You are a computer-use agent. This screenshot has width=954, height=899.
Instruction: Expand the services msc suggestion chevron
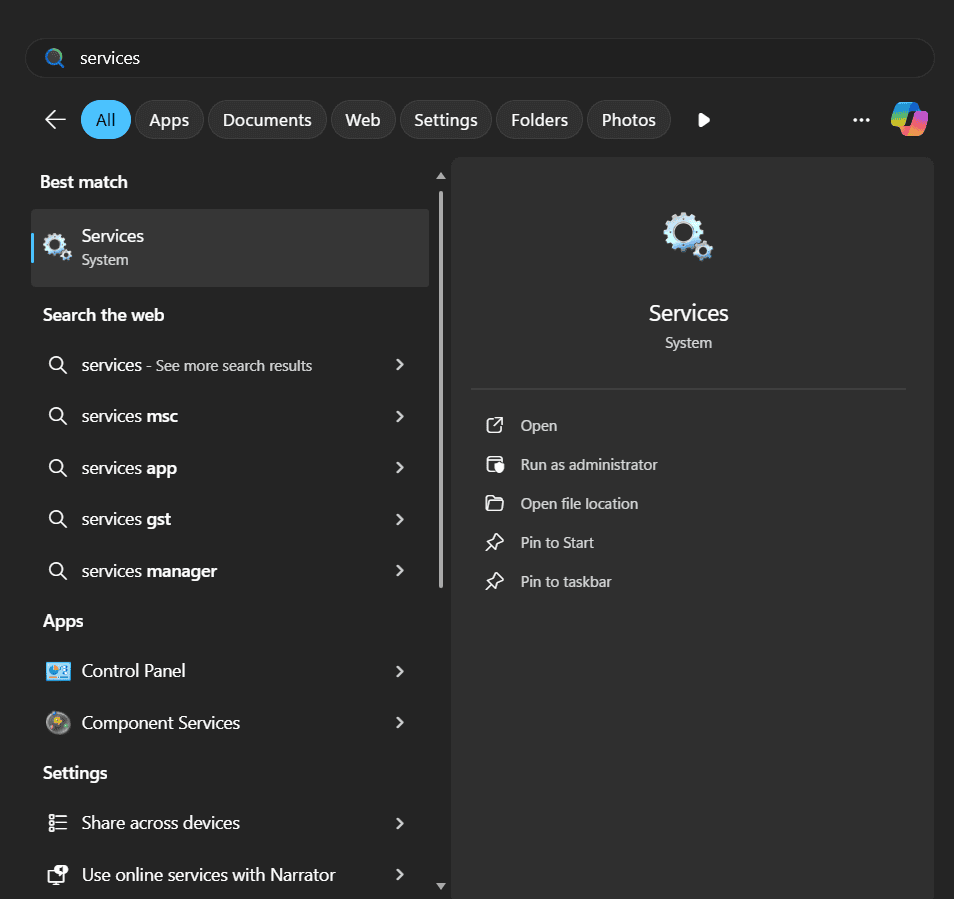[400, 416]
